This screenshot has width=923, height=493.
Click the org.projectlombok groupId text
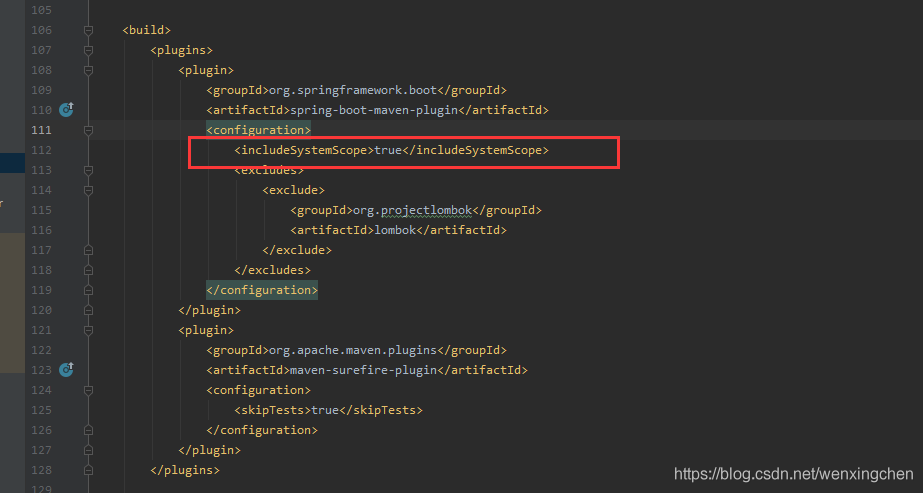coord(412,210)
